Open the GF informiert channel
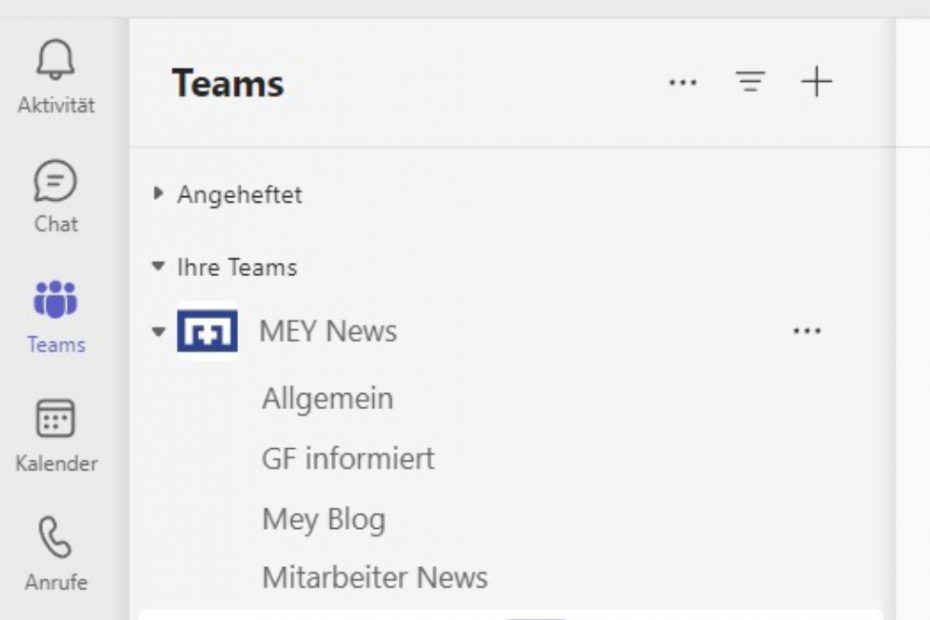 [x=348, y=459]
